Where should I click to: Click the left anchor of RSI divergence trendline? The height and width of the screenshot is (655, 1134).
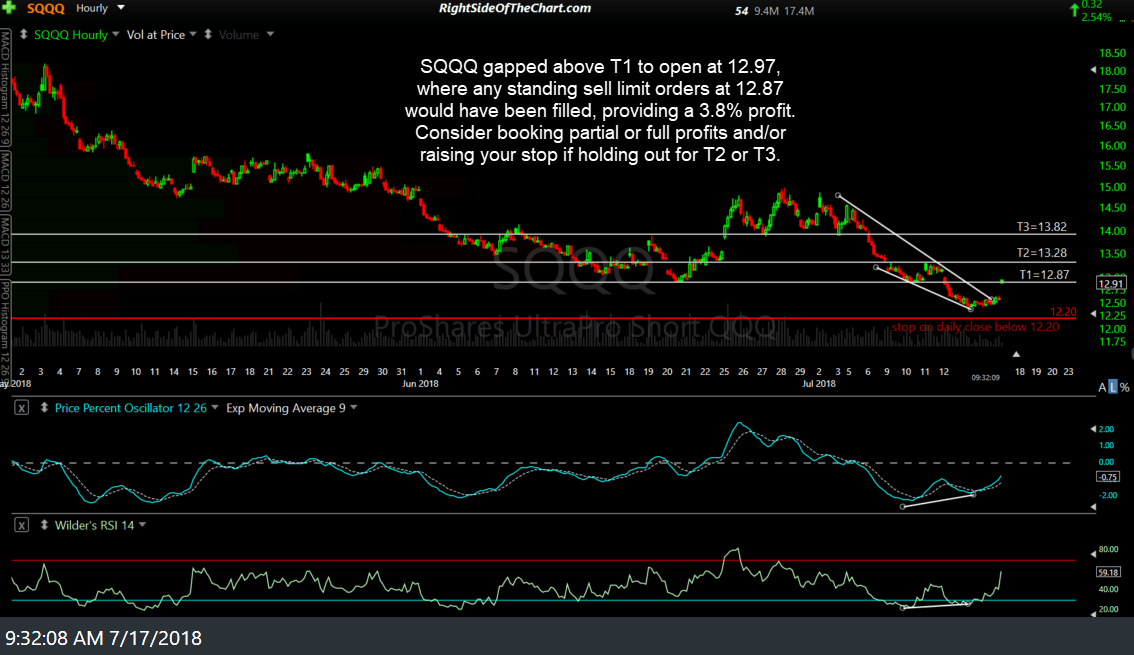[903, 608]
